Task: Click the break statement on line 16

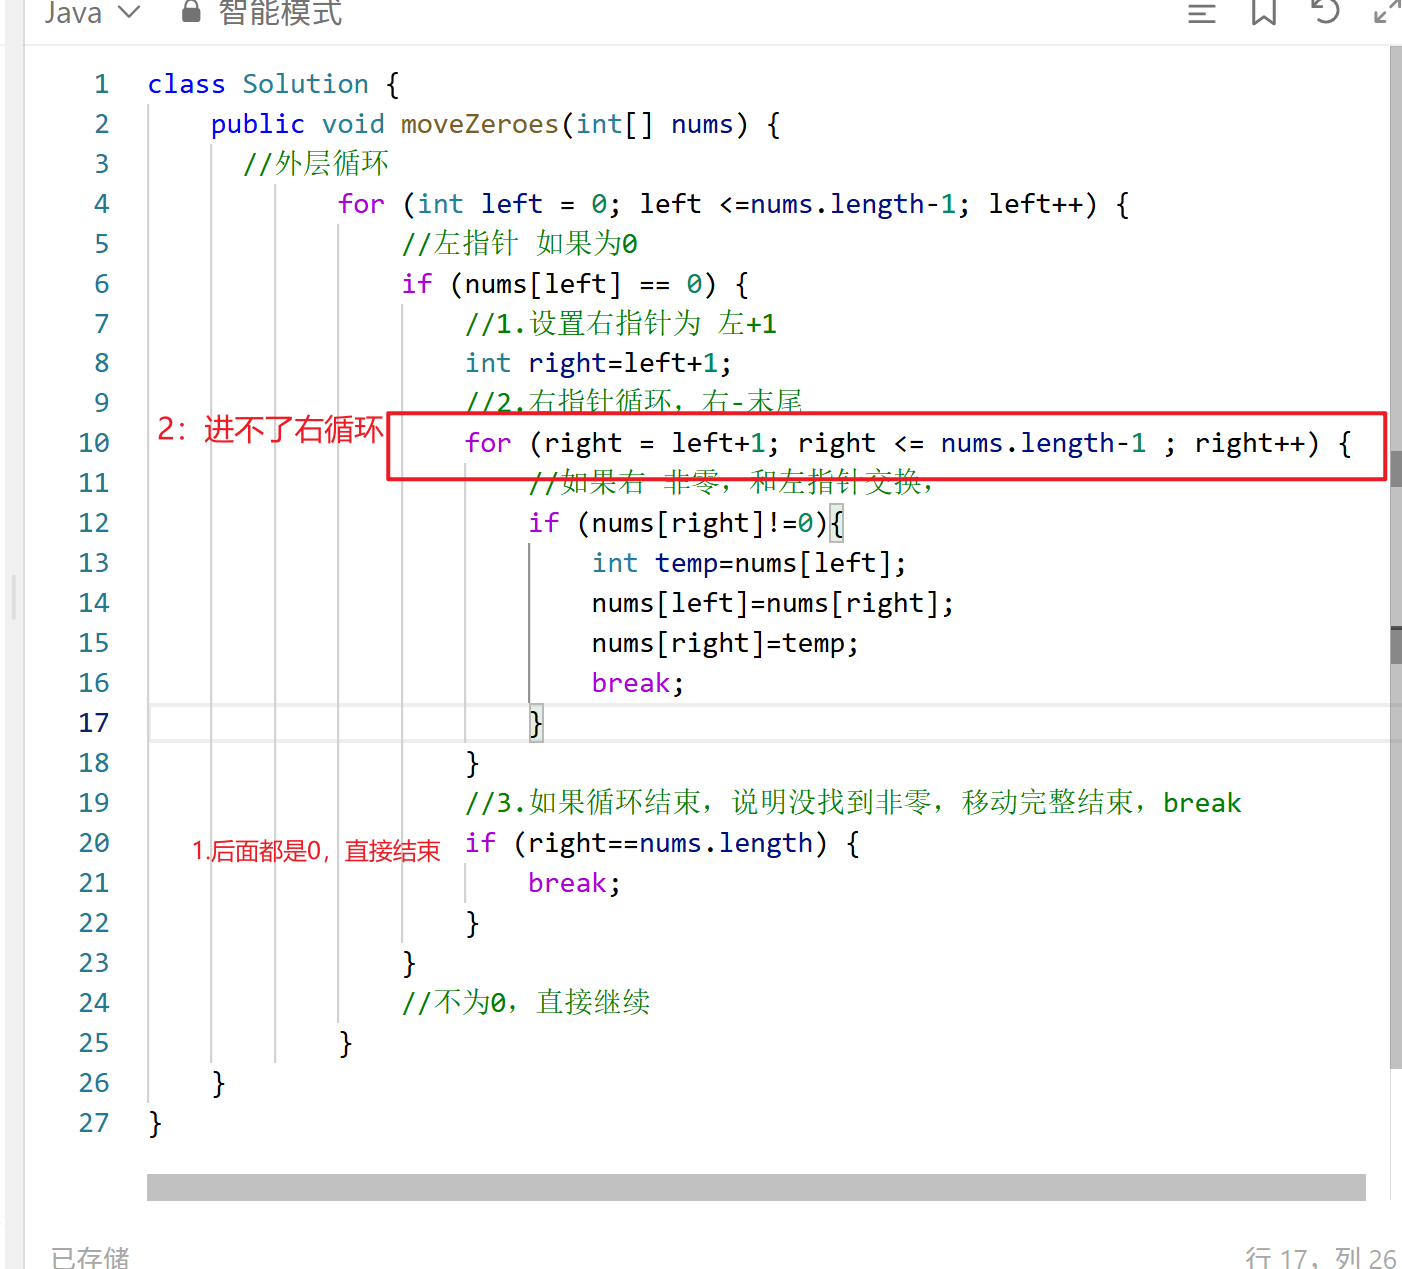Action: [631, 682]
